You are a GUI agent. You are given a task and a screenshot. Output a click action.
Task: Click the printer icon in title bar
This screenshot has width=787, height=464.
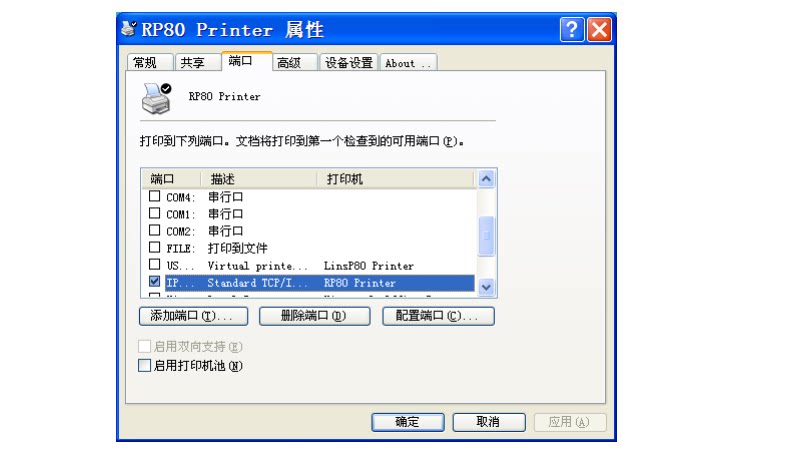click(x=129, y=29)
